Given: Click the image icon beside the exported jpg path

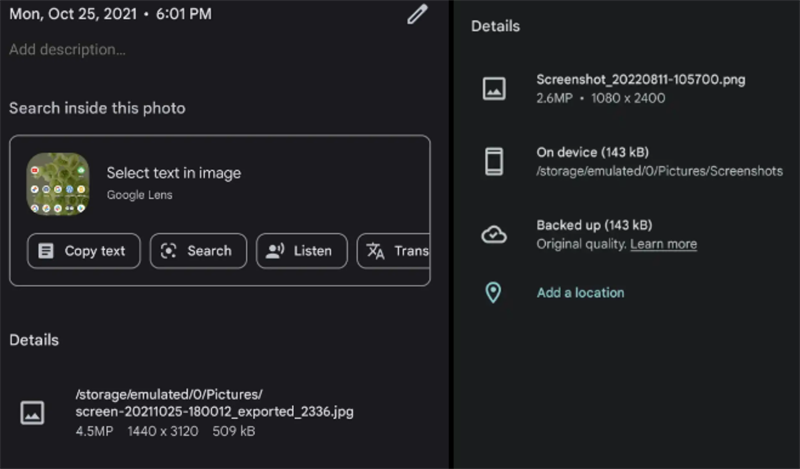Looking at the screenshot, I should (x=33, y=412).
